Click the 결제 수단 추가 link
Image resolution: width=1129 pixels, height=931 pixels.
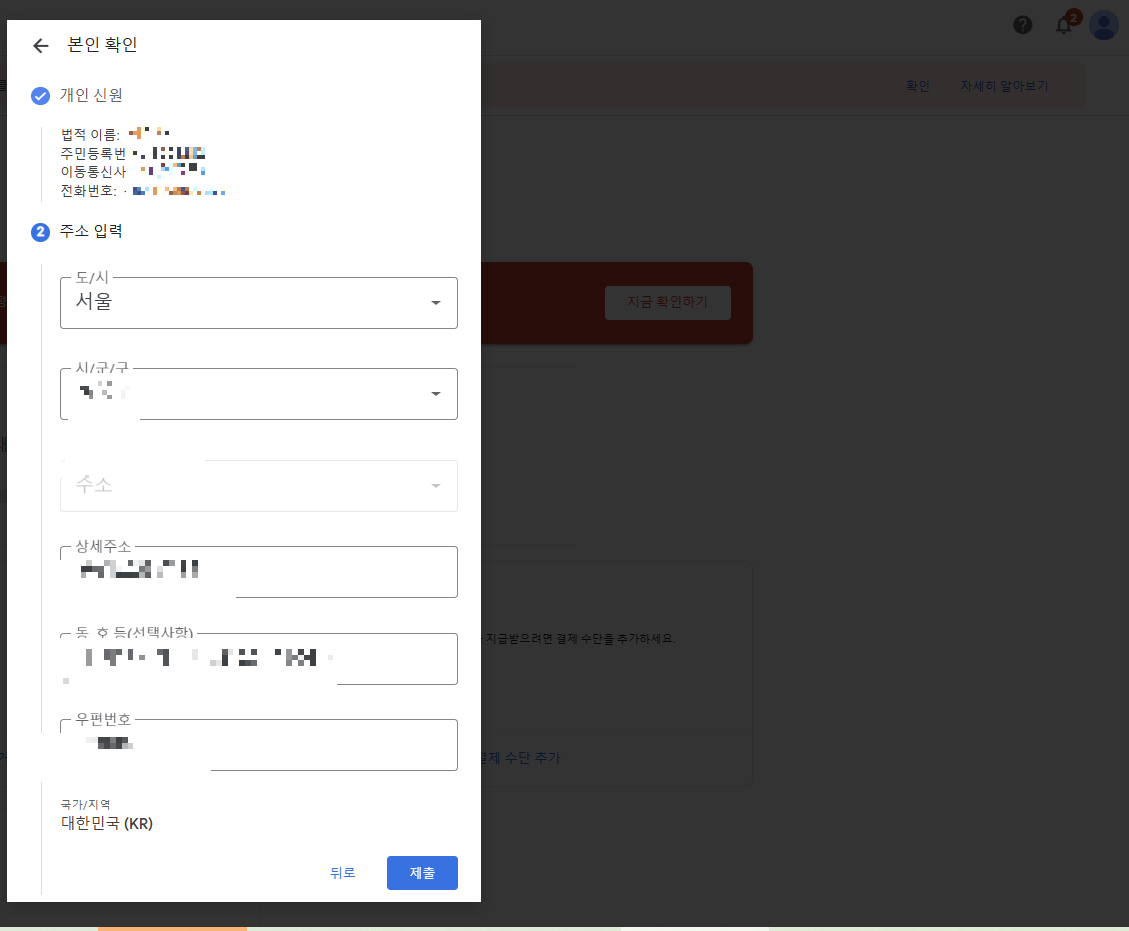pyautogui.click(x=520, y=757)
